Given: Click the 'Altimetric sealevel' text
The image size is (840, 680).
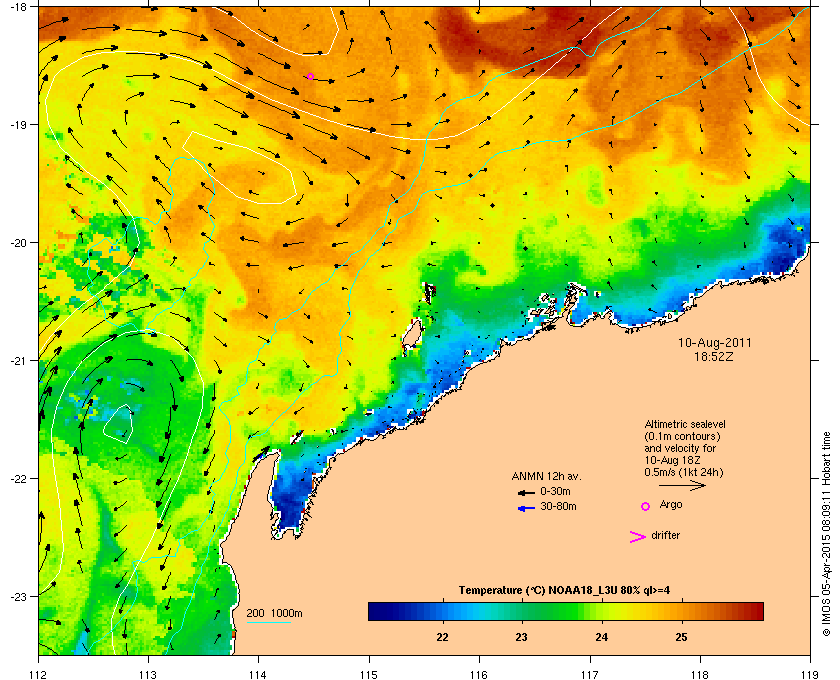Looking at the screenshot, I should [685, 424].
